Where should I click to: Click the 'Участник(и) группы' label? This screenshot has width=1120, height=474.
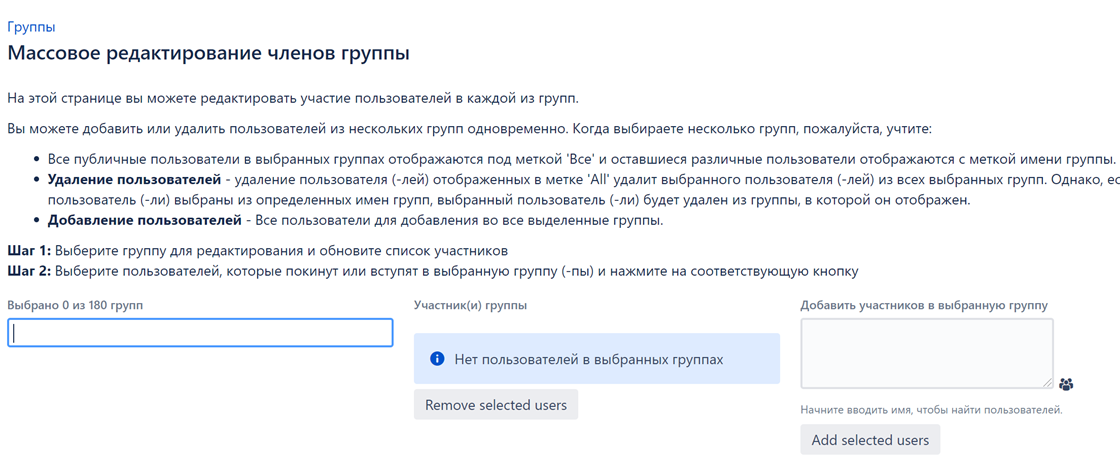(x=471, y=305)
